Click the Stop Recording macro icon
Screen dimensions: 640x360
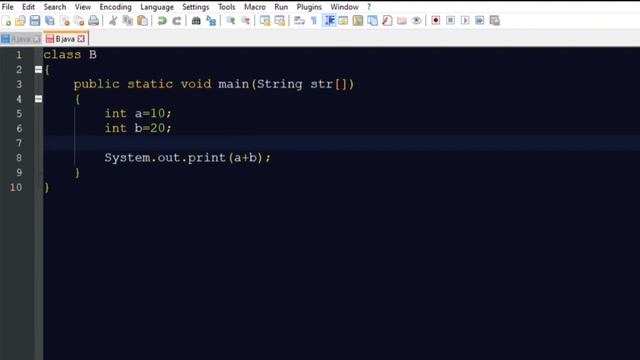coord(451,20)
